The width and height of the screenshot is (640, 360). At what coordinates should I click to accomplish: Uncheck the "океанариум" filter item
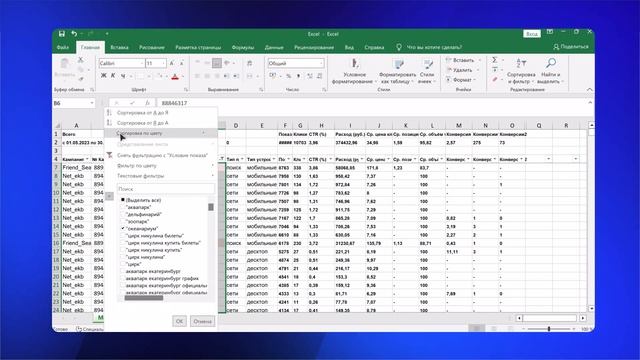point(122,229)
